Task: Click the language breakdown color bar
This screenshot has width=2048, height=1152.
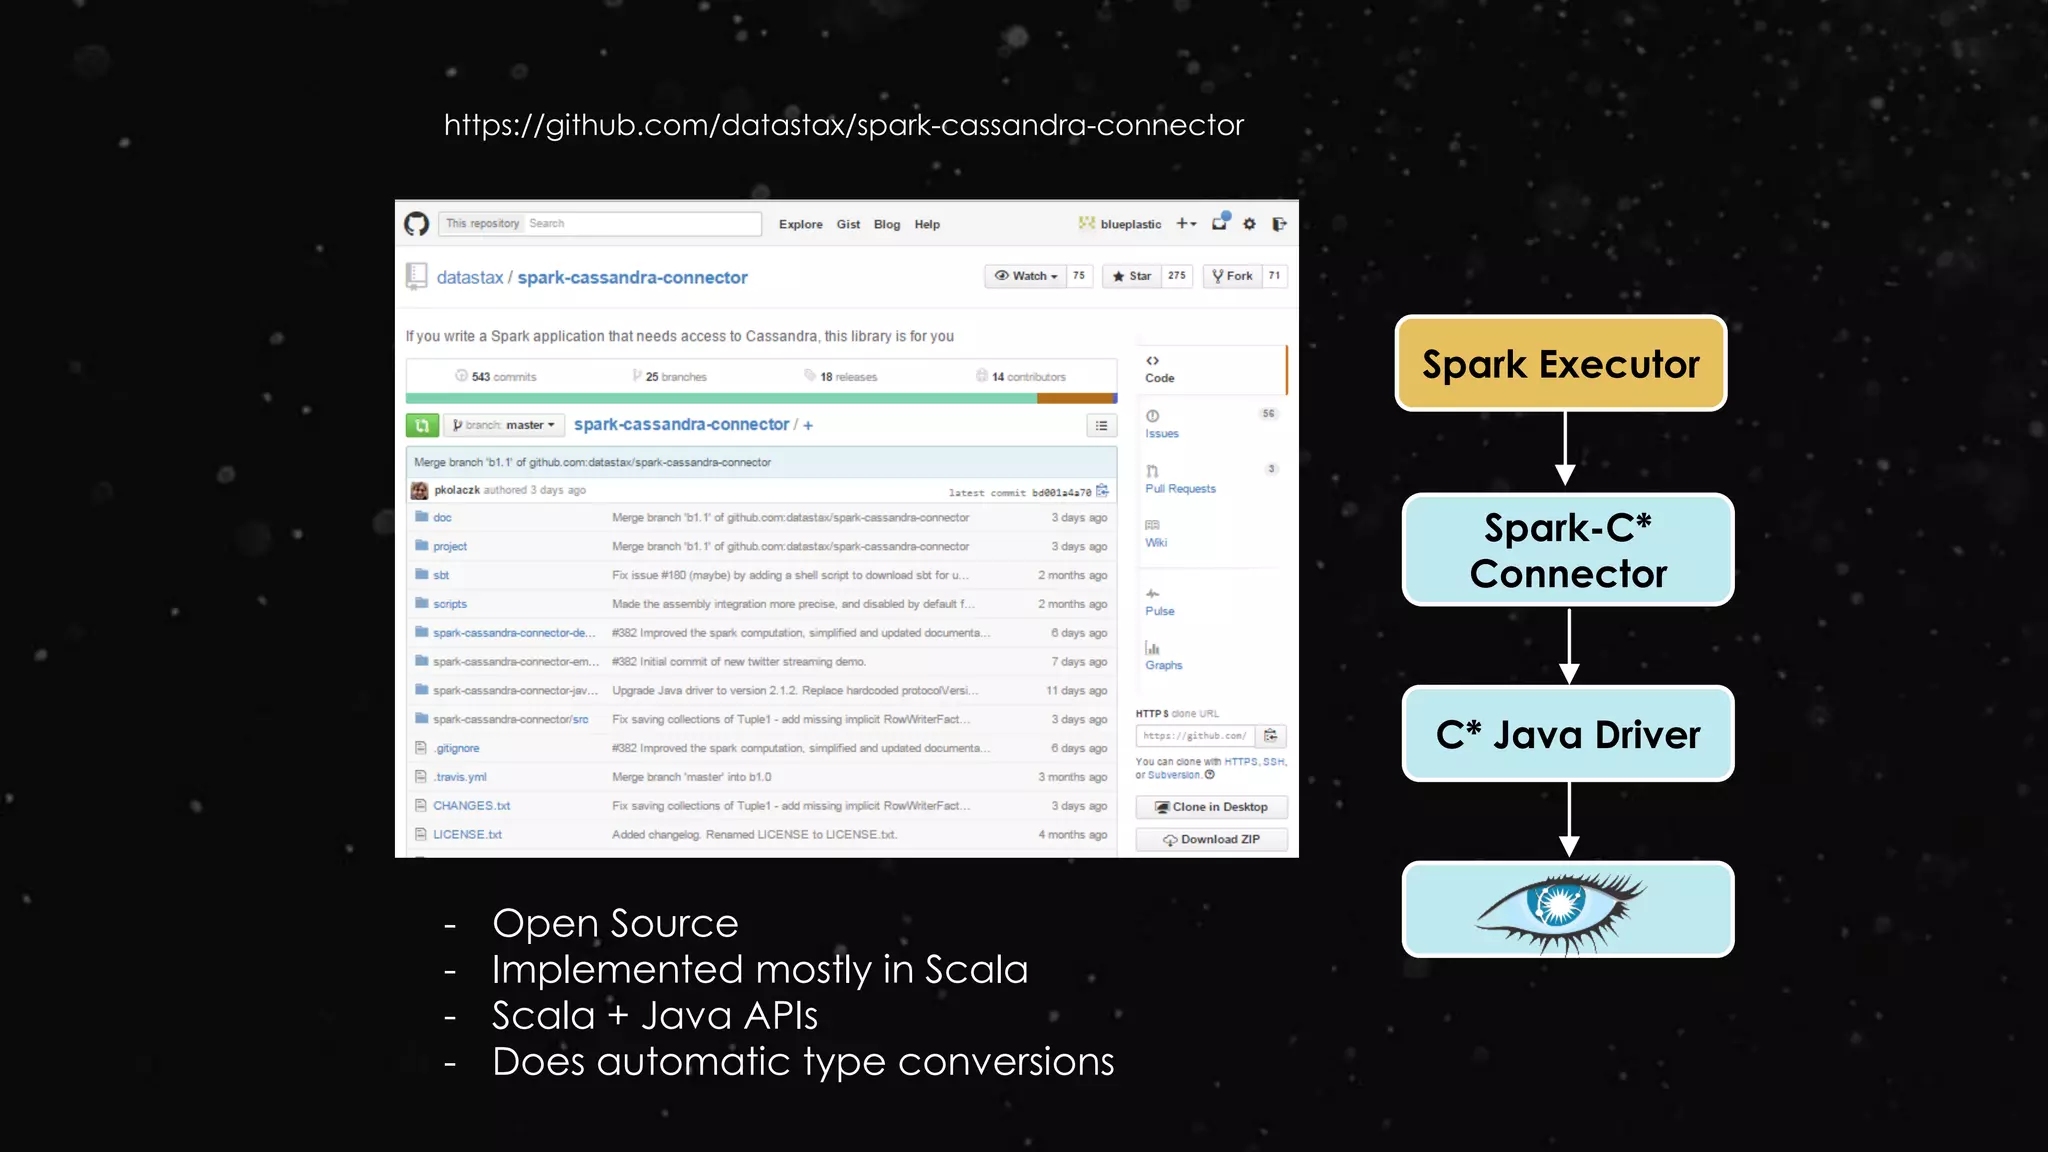Action: pos(761,398)
